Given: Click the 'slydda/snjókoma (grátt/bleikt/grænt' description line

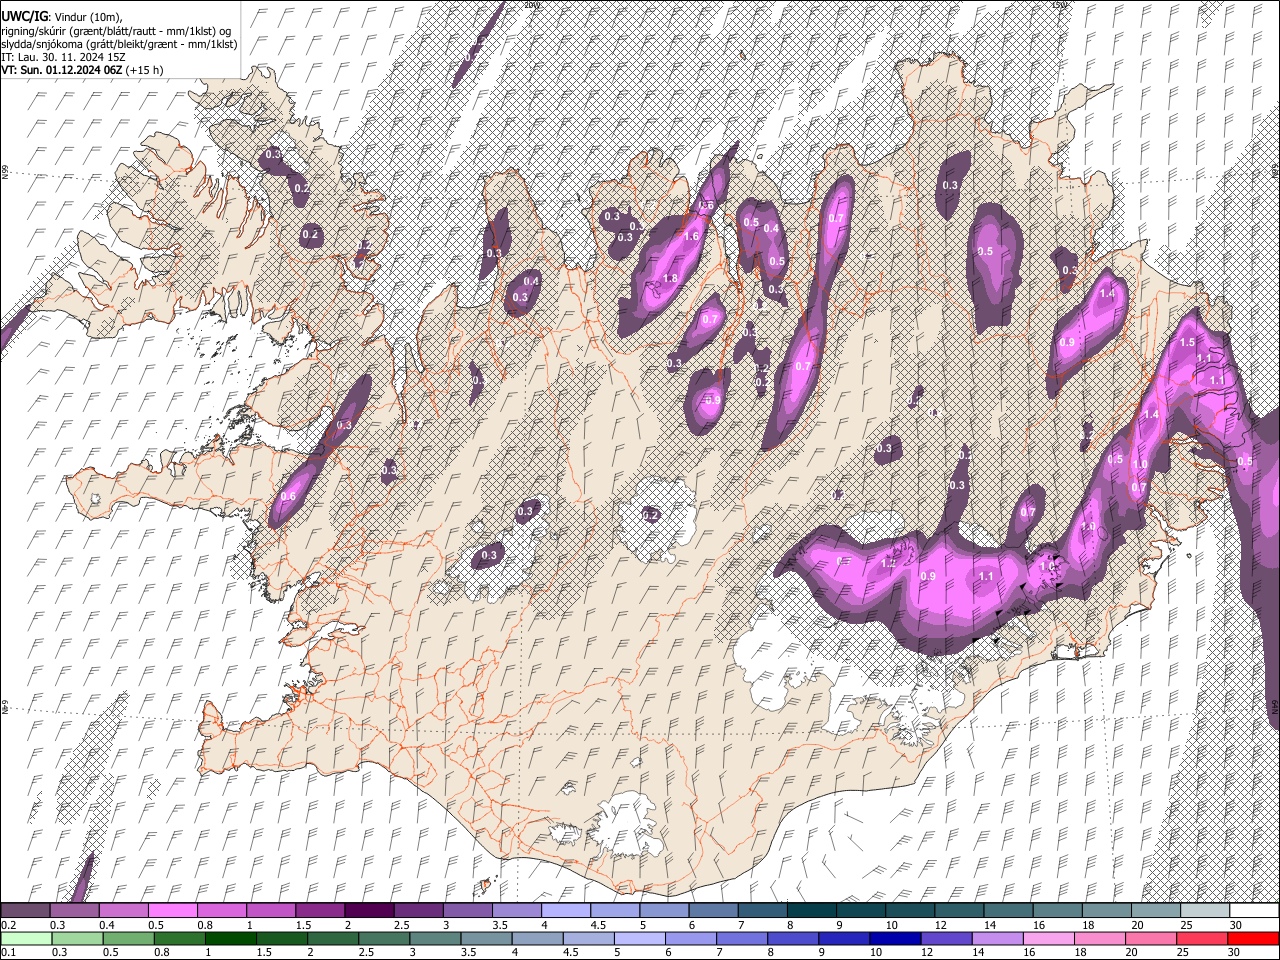Looking at the screenshot, I should [120, 44].
